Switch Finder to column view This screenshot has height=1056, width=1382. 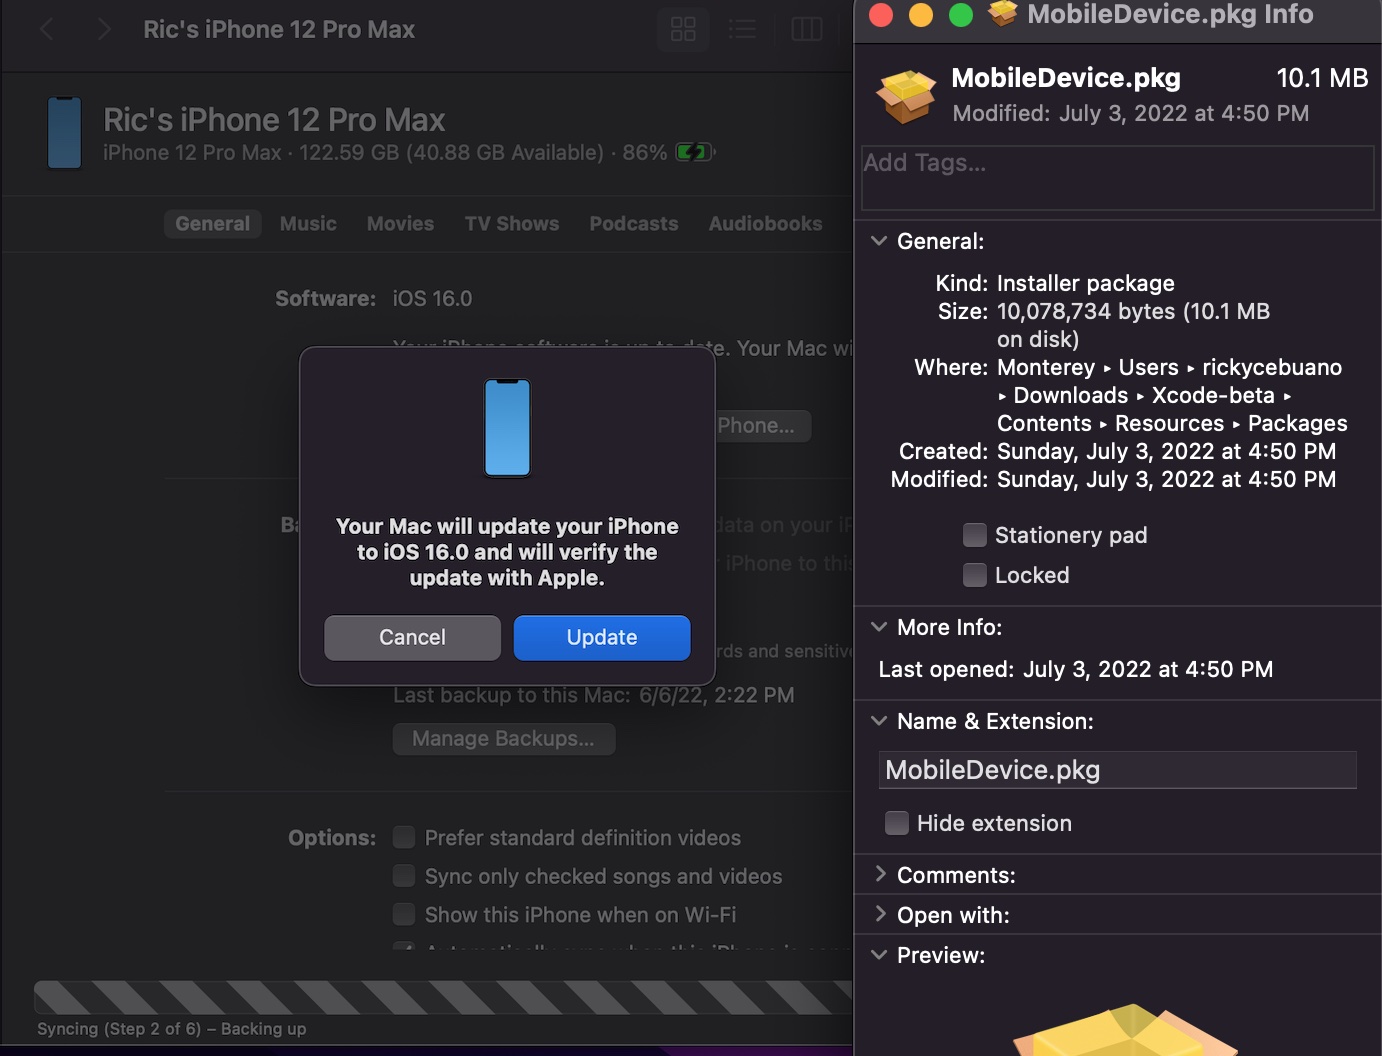(x=806, y=29)
